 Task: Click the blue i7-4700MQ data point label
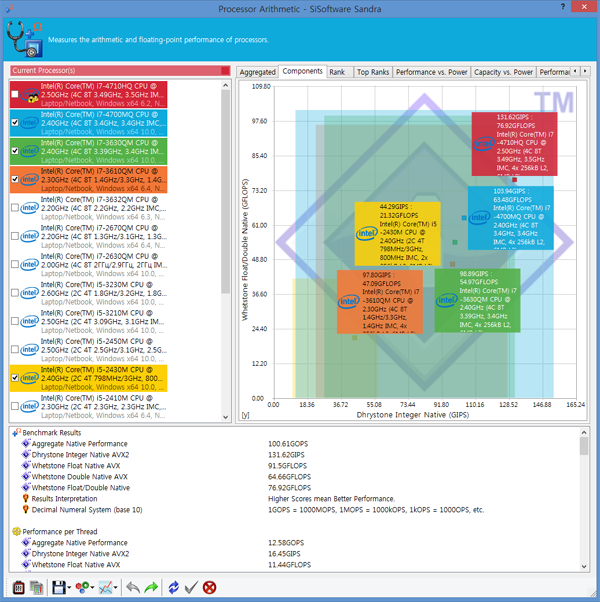pos(511,218)
